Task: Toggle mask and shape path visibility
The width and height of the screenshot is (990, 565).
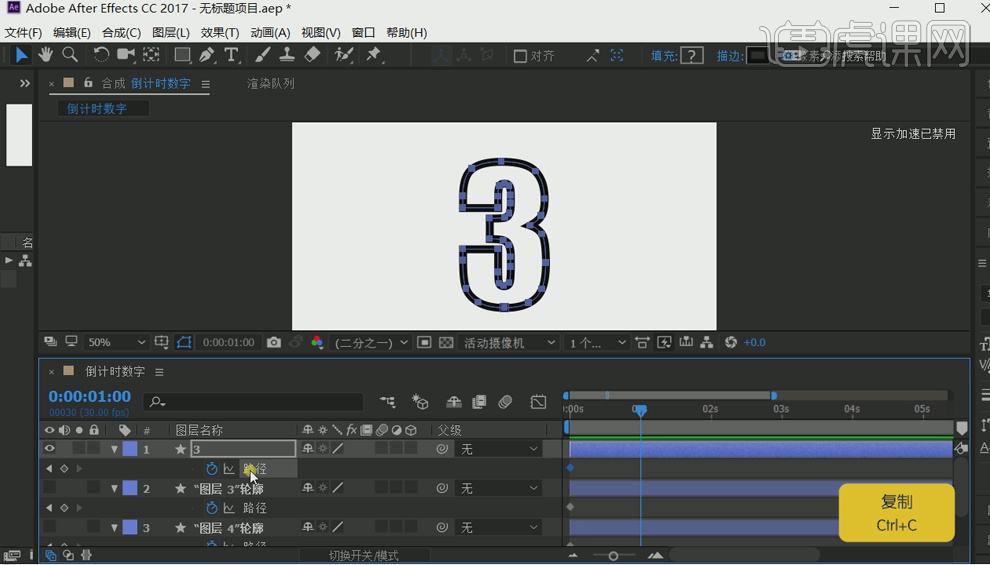Action: point(184,343)
